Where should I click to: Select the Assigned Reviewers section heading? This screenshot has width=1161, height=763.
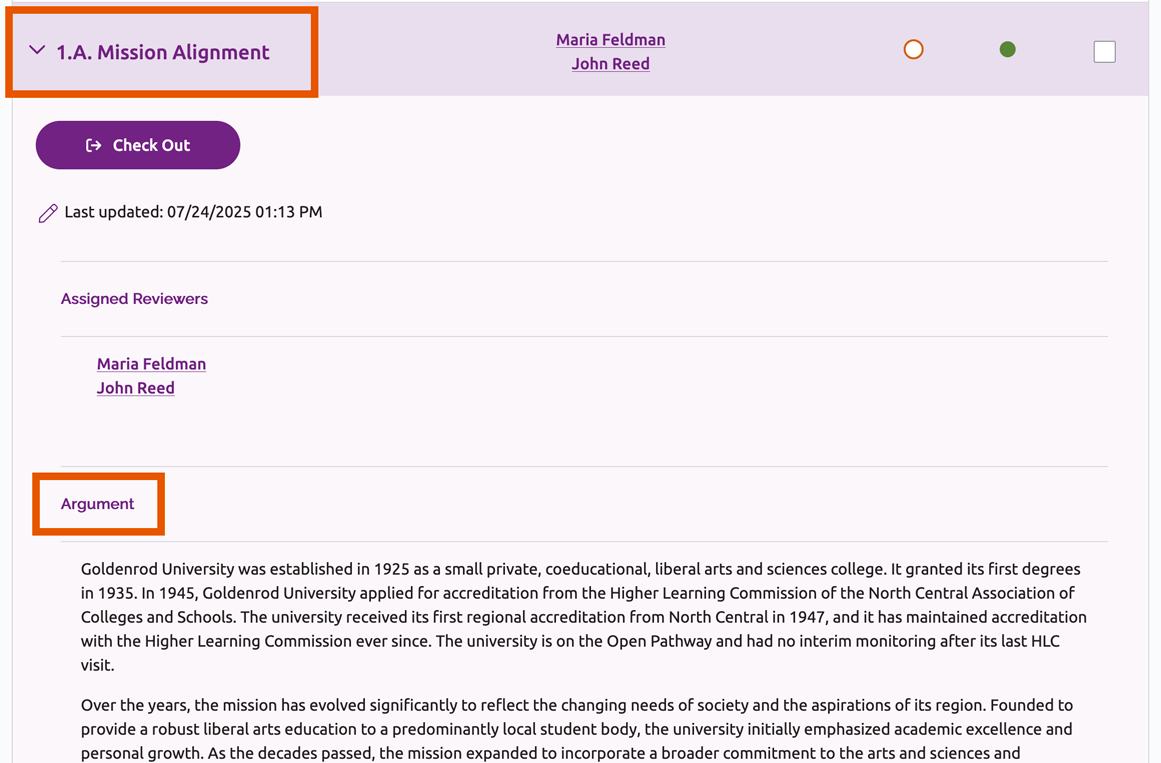pyautogui.click(x=134, y=299)
